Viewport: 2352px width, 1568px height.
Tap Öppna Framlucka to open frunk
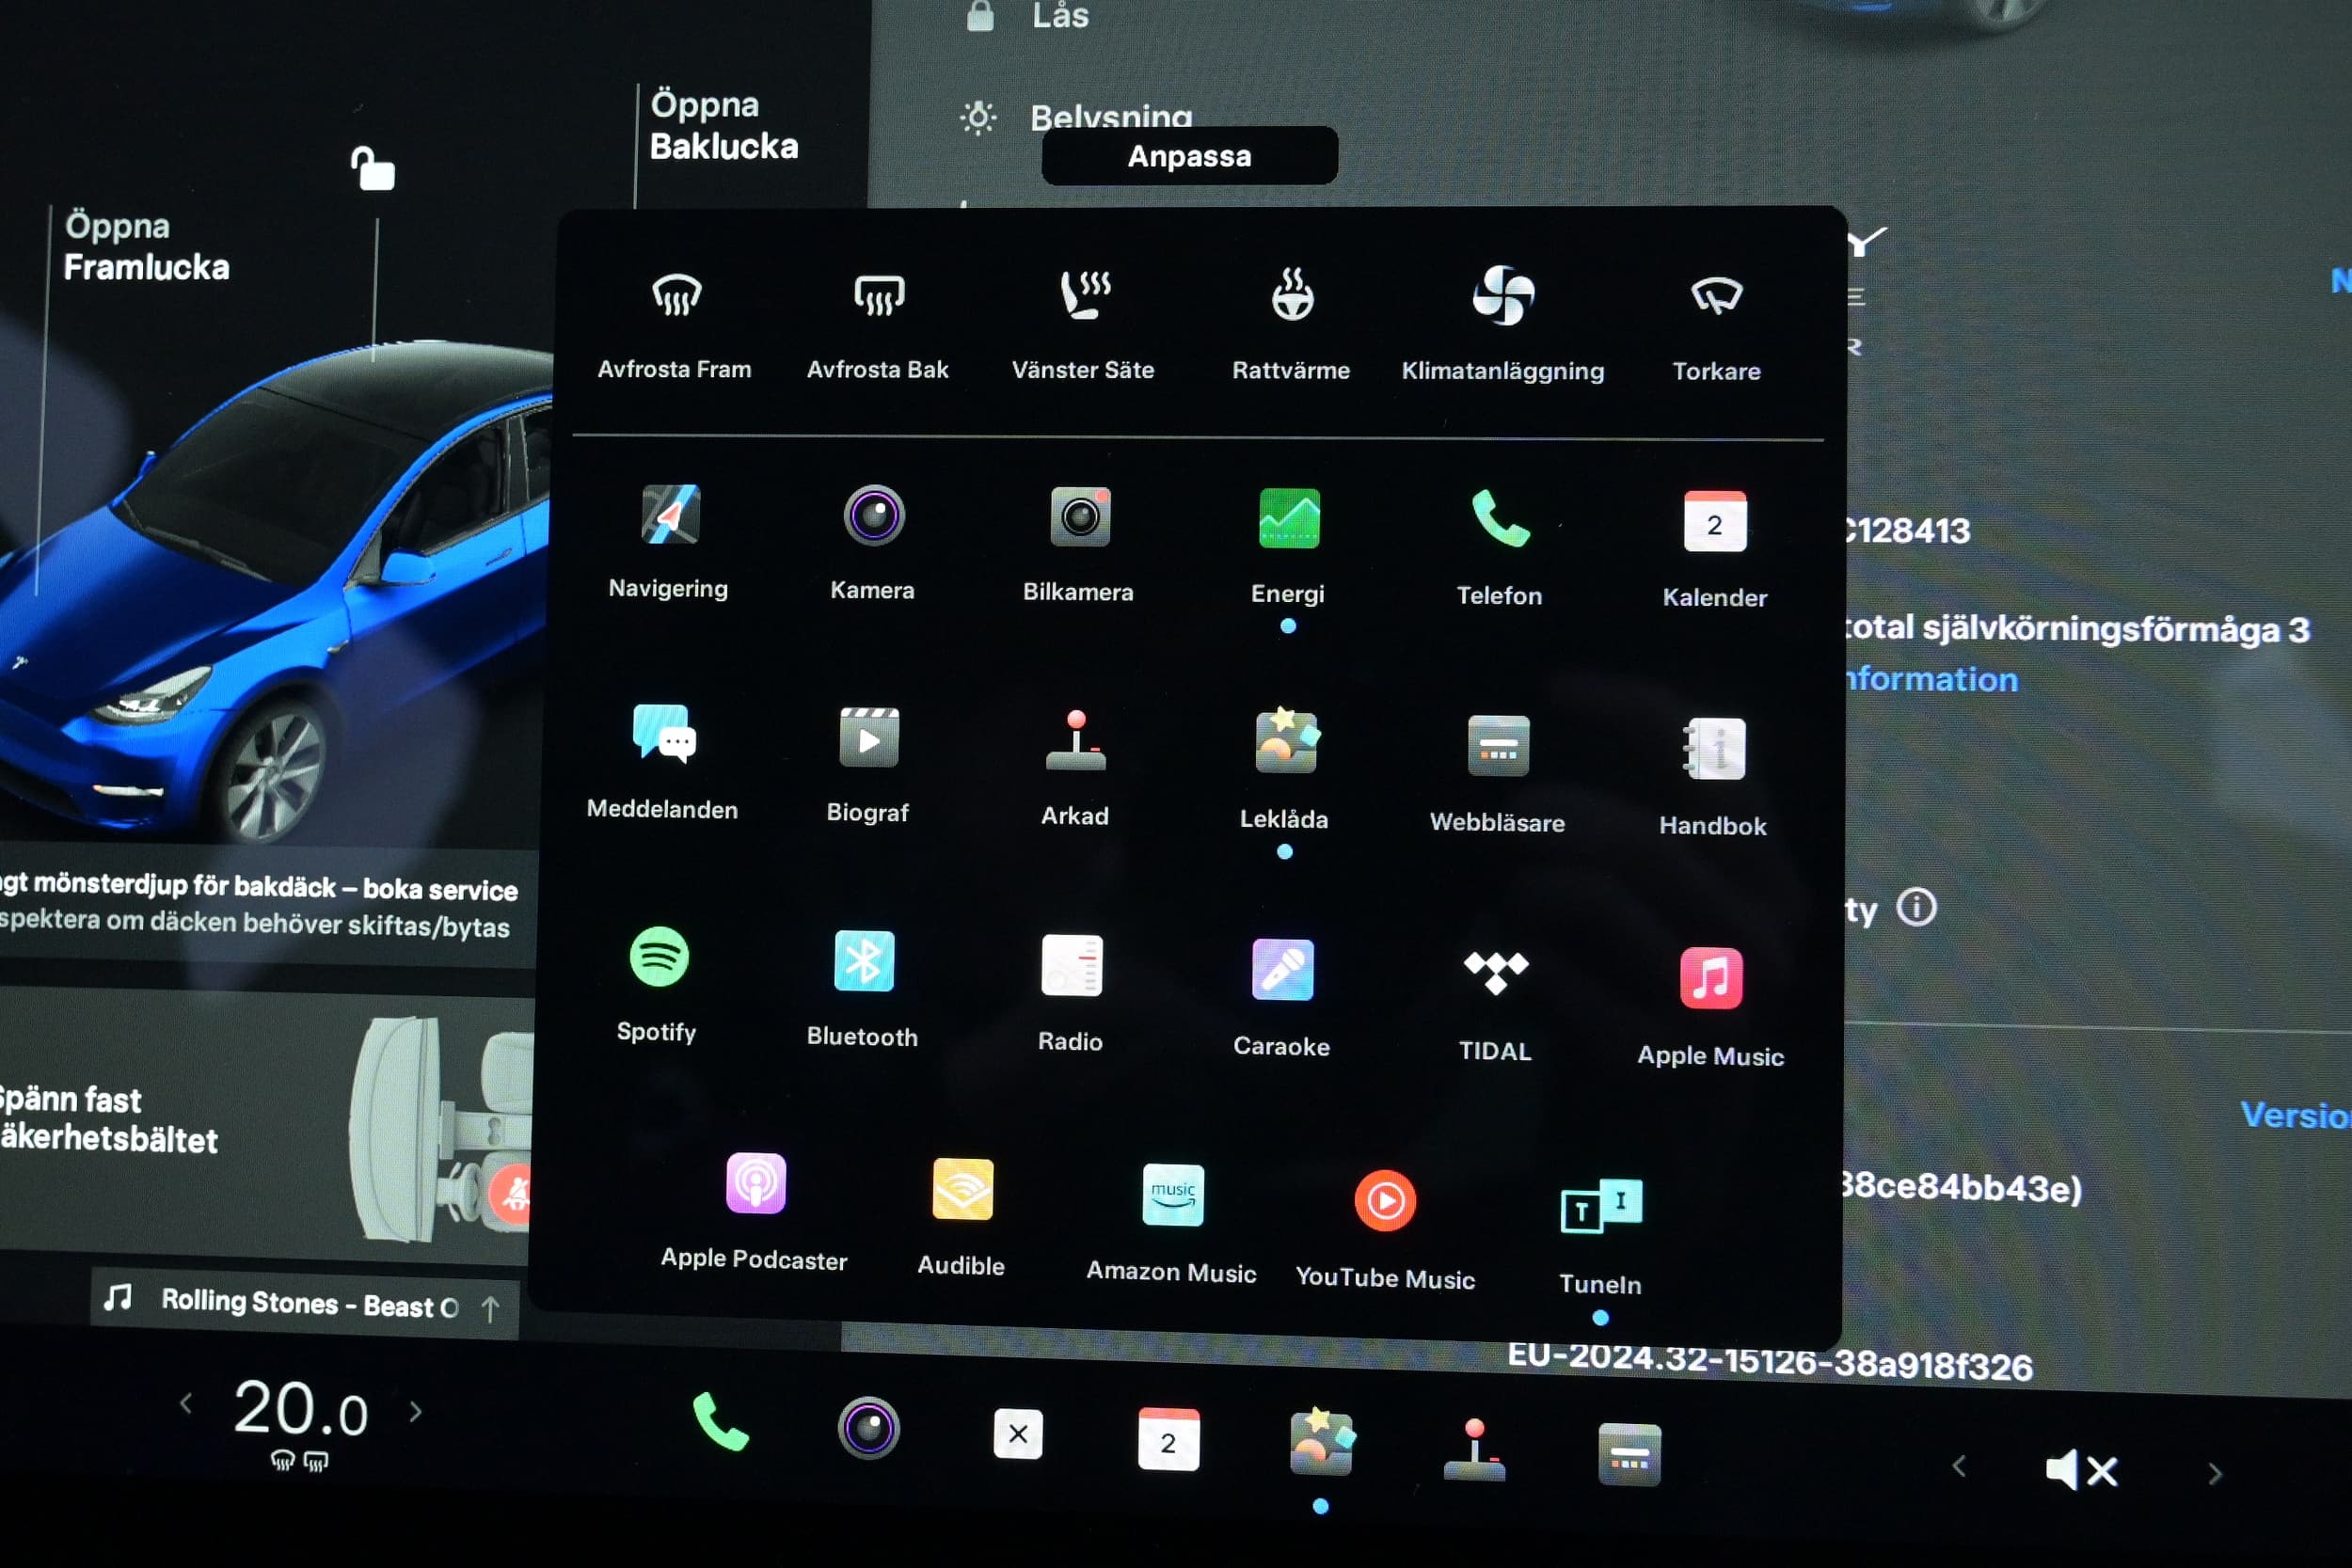(146, 247)
